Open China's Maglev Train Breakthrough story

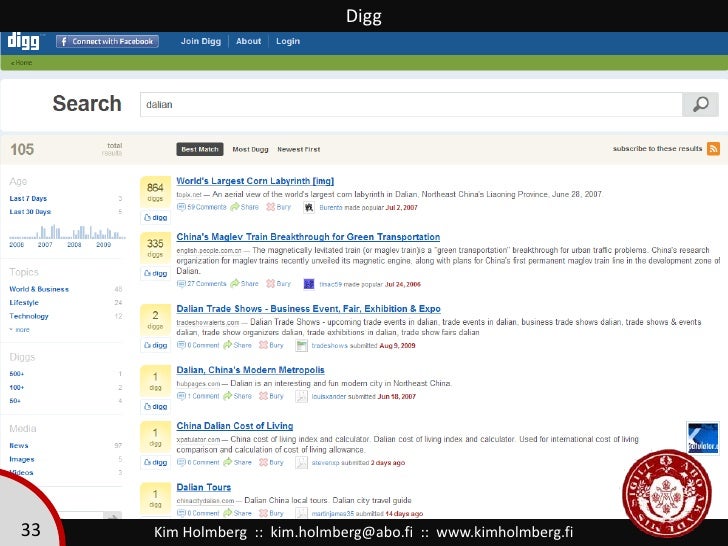308,237
